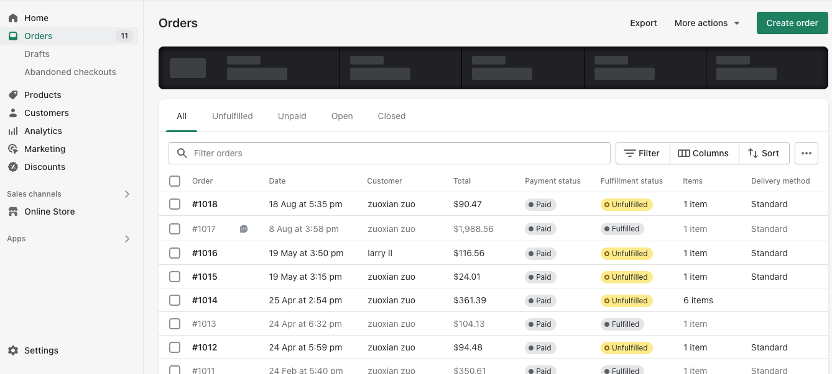This screenshot has width=832, height=374.
Task: Open the Home icon in sidebar
Action: click(13, 18)
